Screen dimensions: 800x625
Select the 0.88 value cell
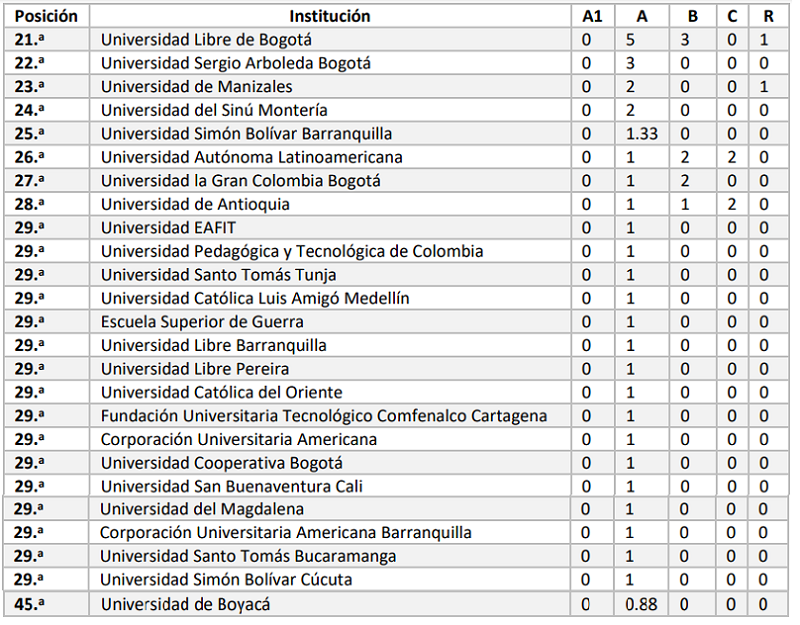coord(641,604)
